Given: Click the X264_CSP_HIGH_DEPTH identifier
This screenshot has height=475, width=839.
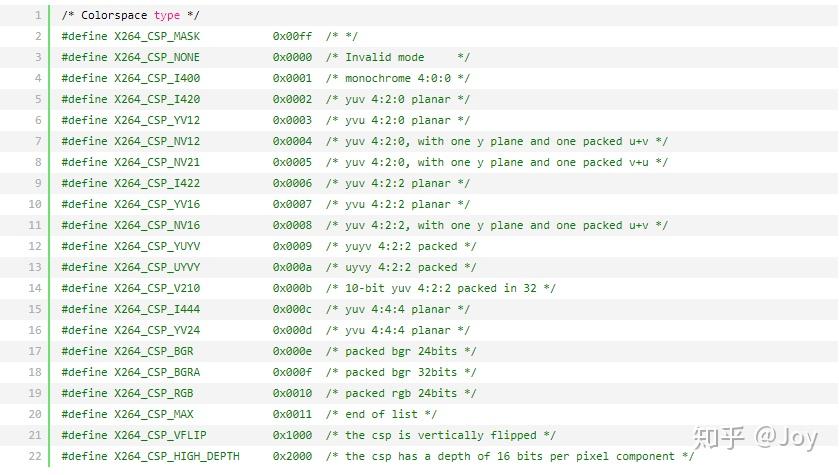Looking at the screenshot, I should click(177, 456).
